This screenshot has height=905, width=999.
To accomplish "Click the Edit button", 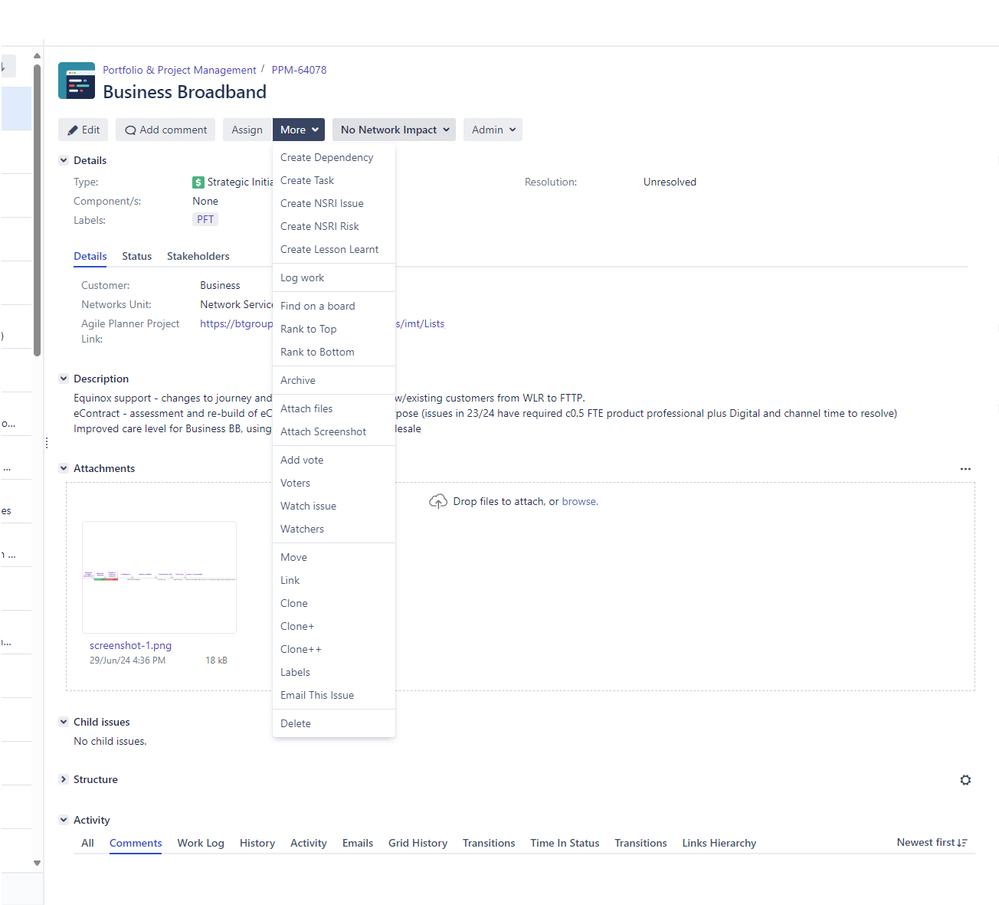I will point(83,129).
